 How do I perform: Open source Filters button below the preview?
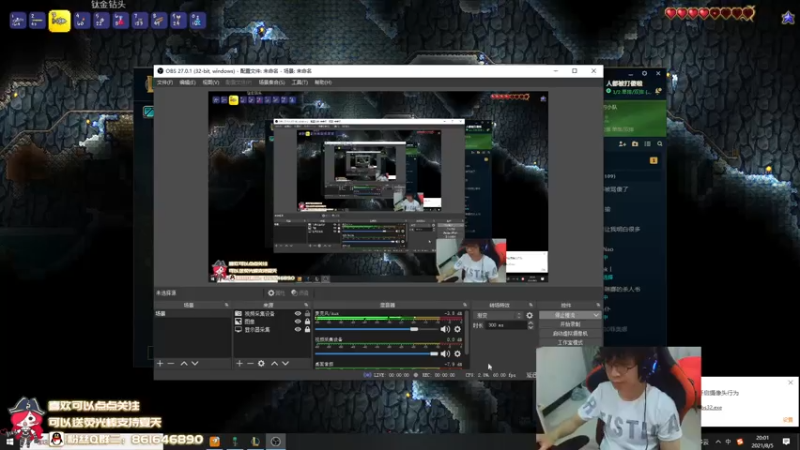(300, 293)
